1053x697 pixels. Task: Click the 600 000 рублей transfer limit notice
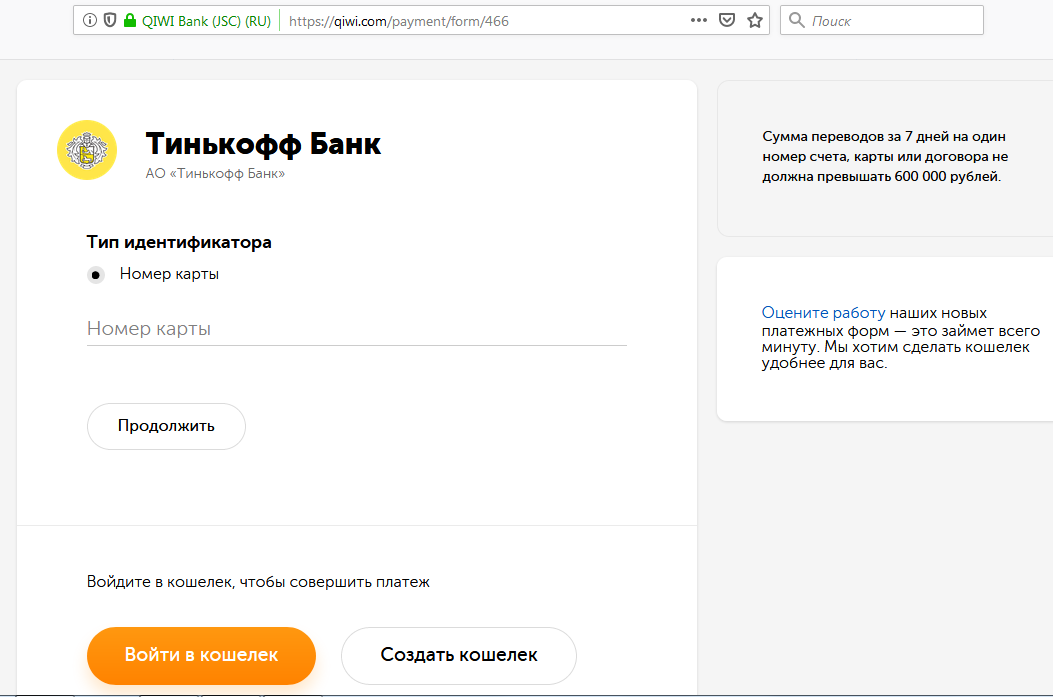pos(885,156)
